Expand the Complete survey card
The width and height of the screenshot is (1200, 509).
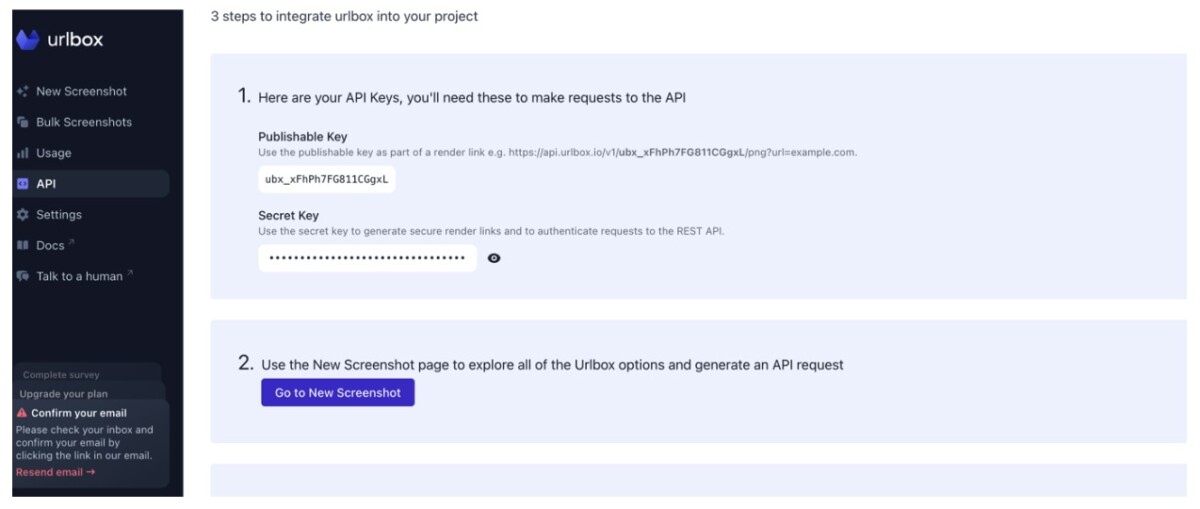pyautogui.click(x=87, y=375)
